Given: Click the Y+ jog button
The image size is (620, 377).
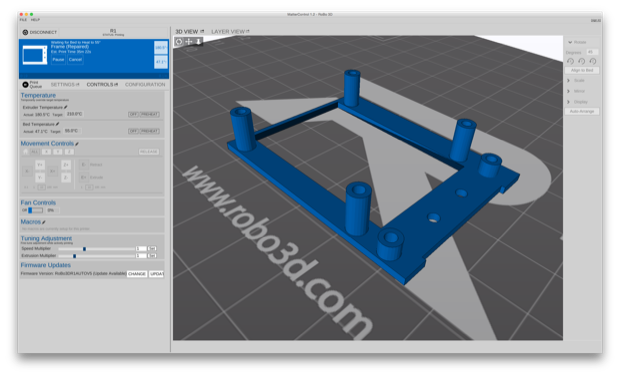Looking at the screenshot, I should (40, 165).
